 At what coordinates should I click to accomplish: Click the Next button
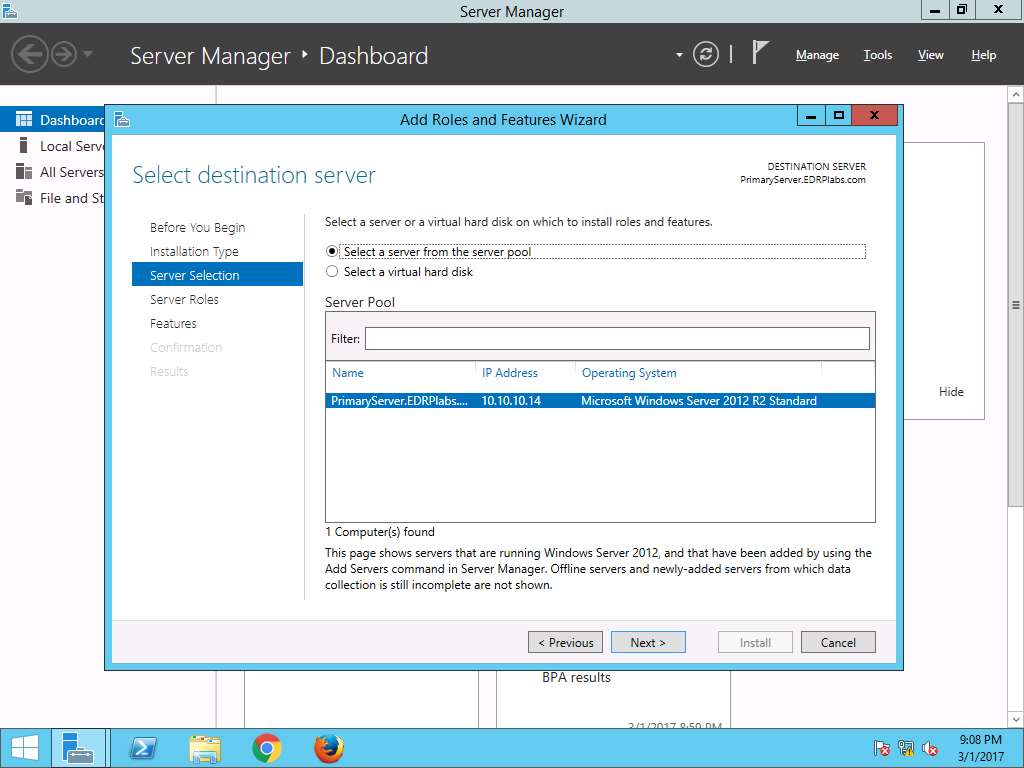[x=648, y=643]
